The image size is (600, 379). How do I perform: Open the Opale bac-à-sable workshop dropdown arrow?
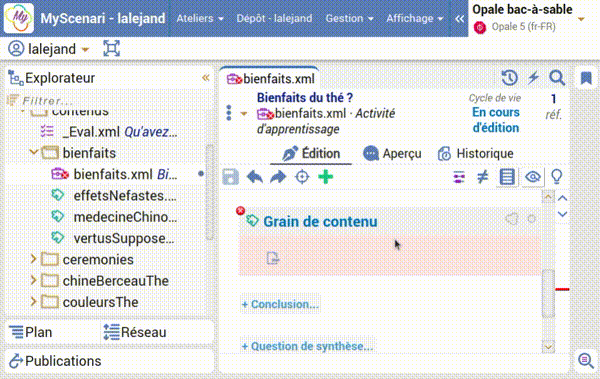[581, 19]
